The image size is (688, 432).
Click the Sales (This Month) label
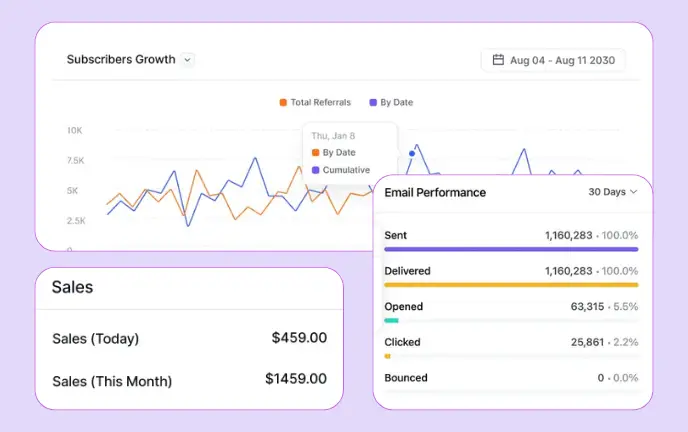[x=112, y=381]
